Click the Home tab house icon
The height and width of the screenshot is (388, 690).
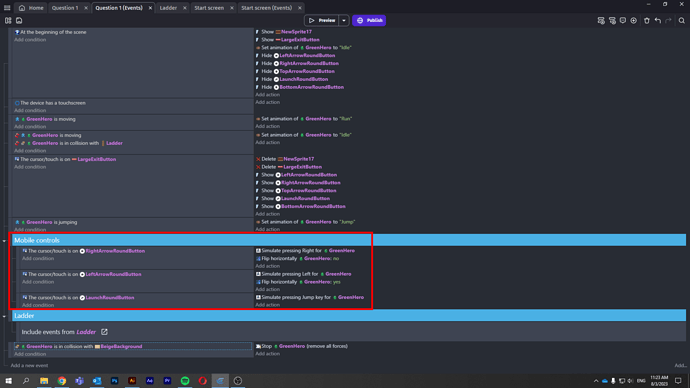[22, 8]
